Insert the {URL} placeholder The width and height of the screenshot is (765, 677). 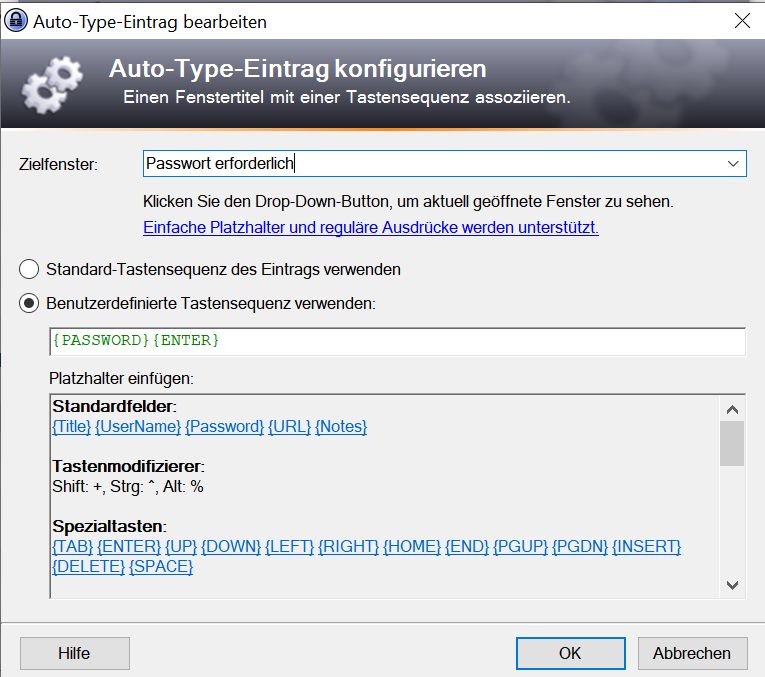pos(289,427)
